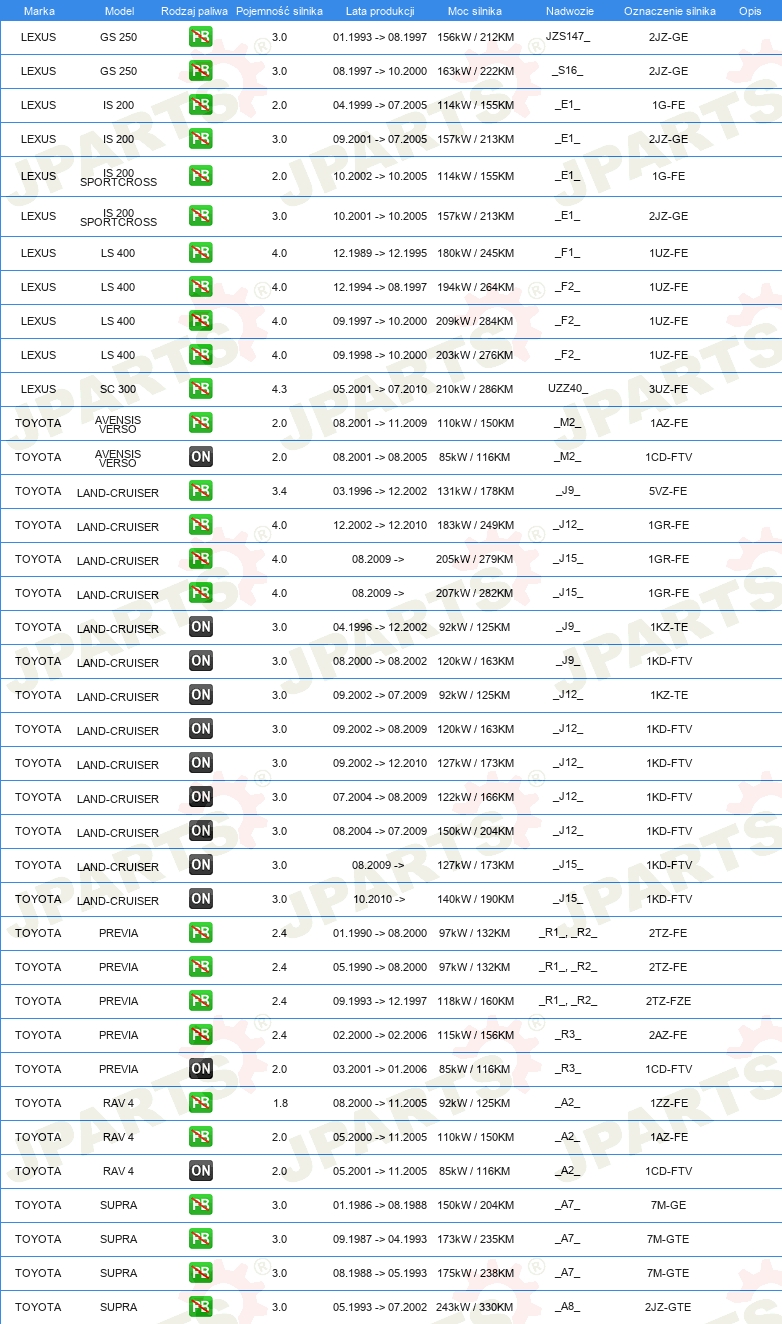Select the 1ZZ-FE engine code cell
Image resolution: width=782 pixels, height=1324 pixels.
coord(668,1103)
